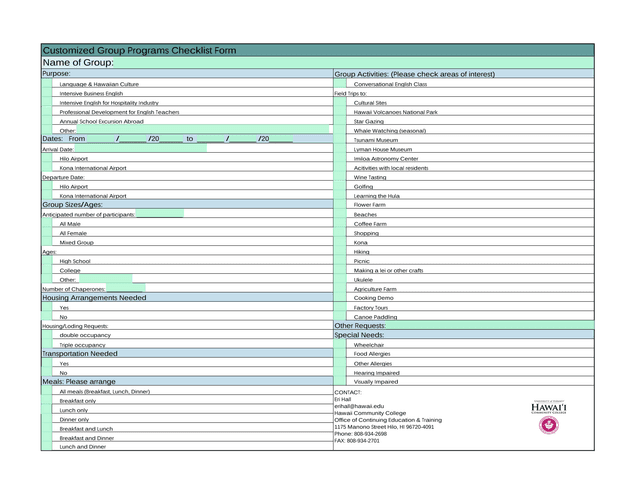Check the Language & Hawaiian Culture box
This screenshot has width=640, height=494.
pos(47,84)
